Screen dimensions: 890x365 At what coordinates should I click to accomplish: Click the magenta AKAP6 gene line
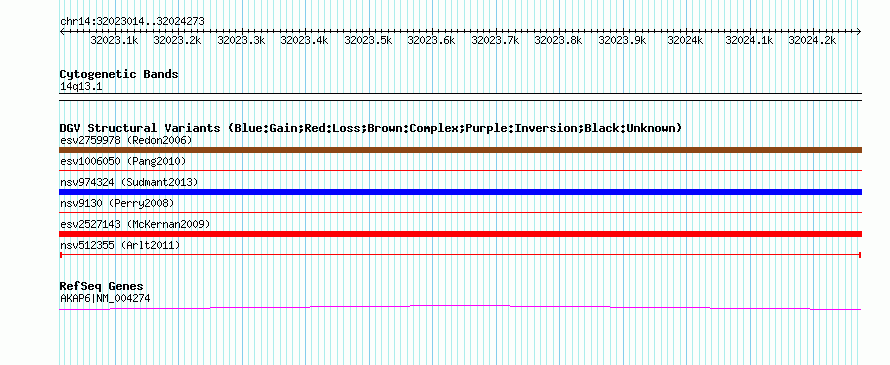pyautogui.click(x=460, y=307)
